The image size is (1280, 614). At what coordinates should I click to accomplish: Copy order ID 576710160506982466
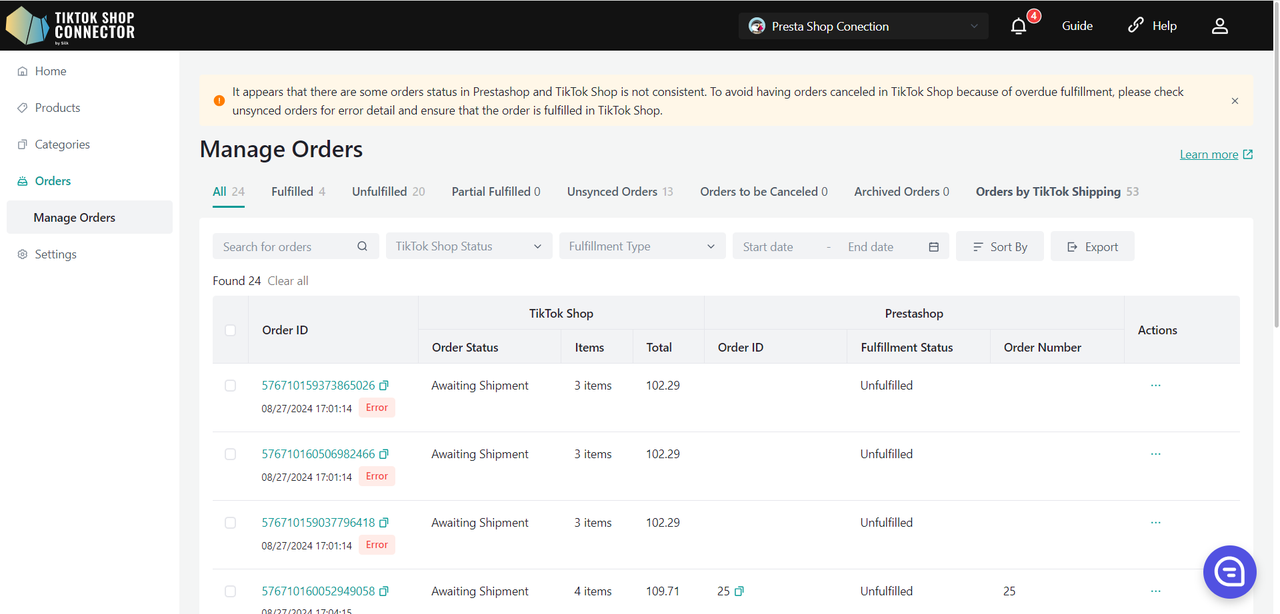click(384, 454)
